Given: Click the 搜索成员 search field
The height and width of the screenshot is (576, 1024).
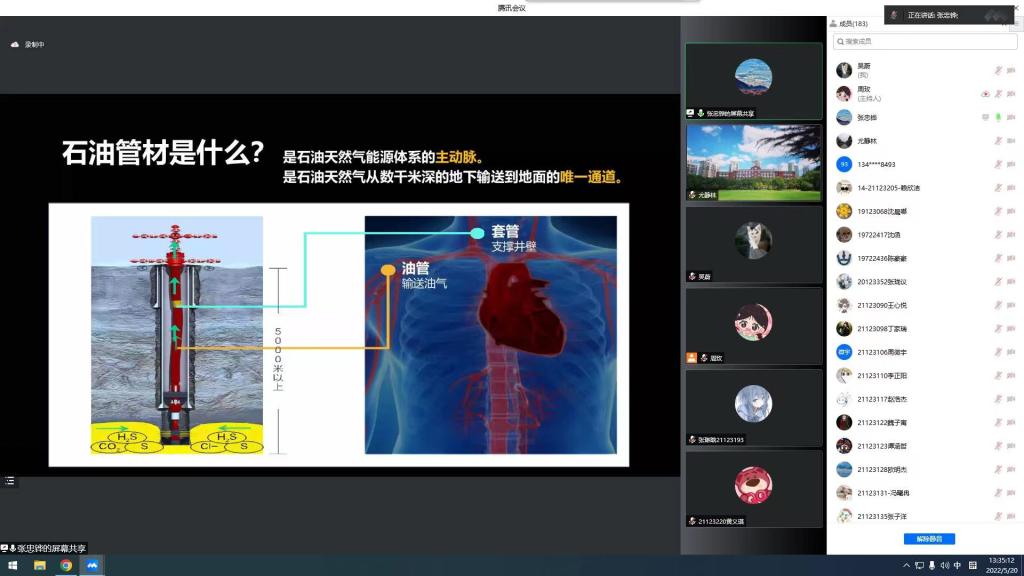Looking at the screenshot, I should (x=925, y=41).
